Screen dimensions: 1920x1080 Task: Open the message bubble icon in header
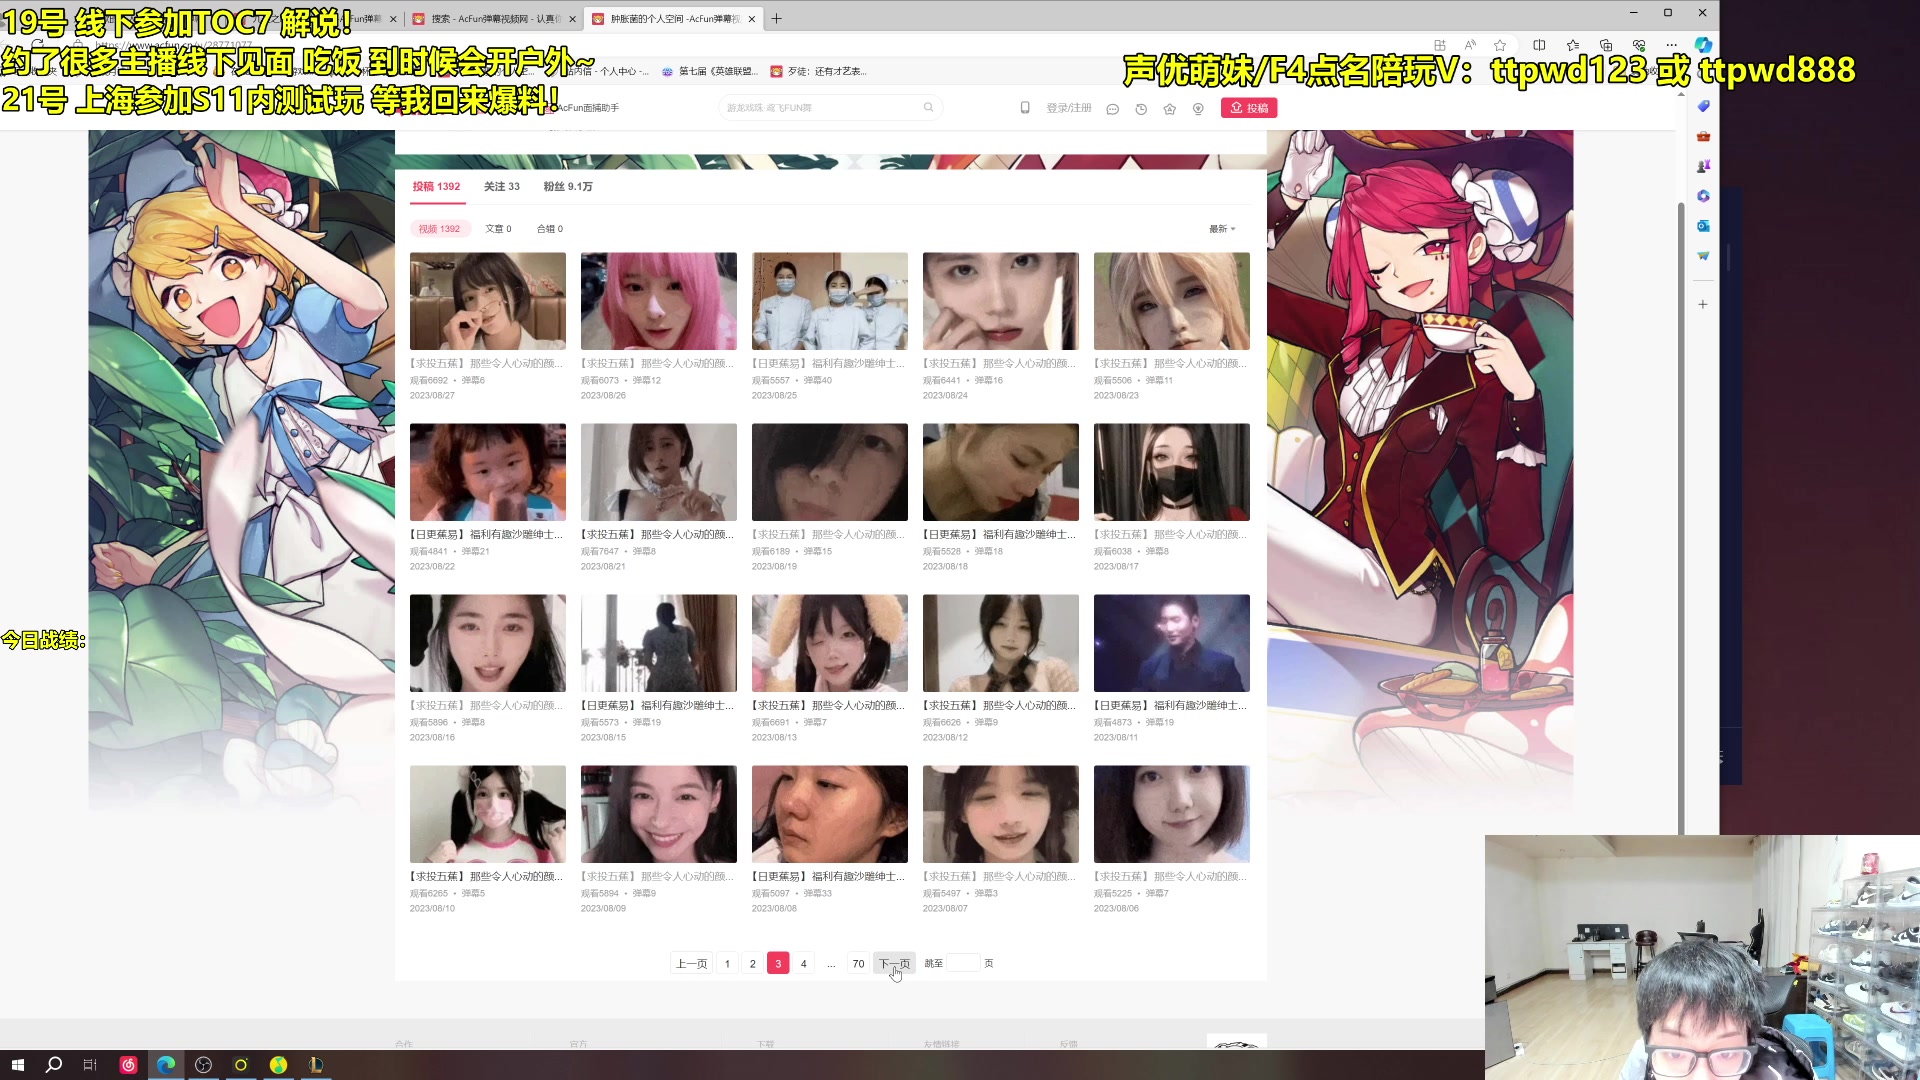click(x=1112, y=109)
